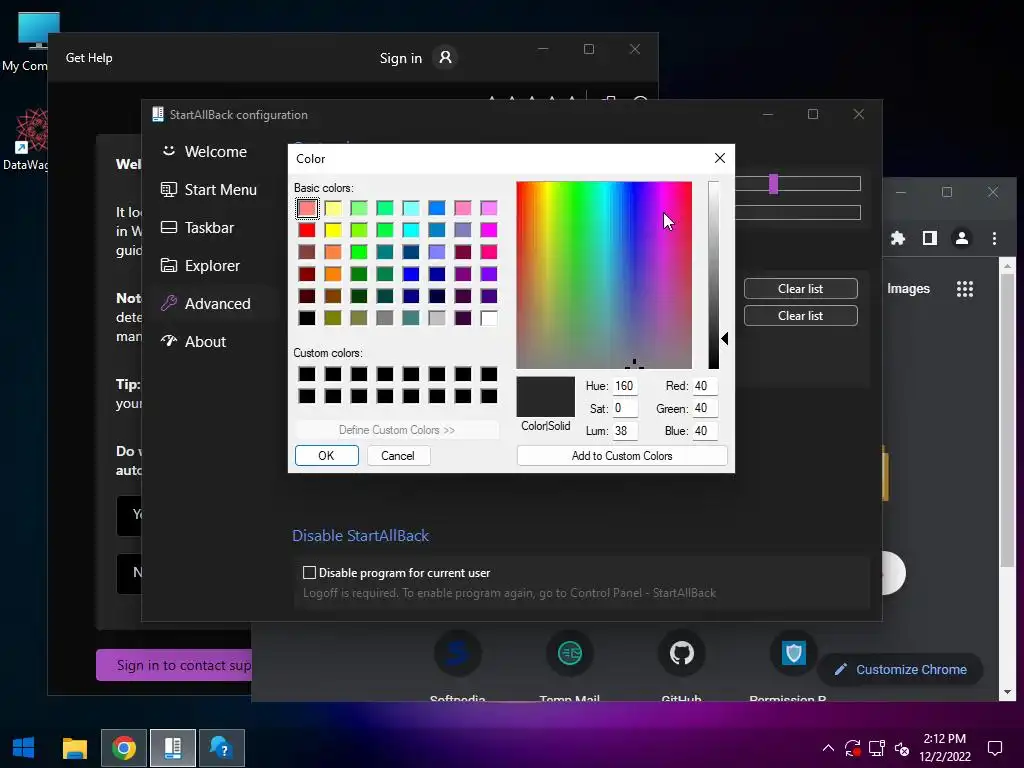Open Google apps grid icon
The height and width of the screenshot is (768, 1024).
click(x=965, y=289)
